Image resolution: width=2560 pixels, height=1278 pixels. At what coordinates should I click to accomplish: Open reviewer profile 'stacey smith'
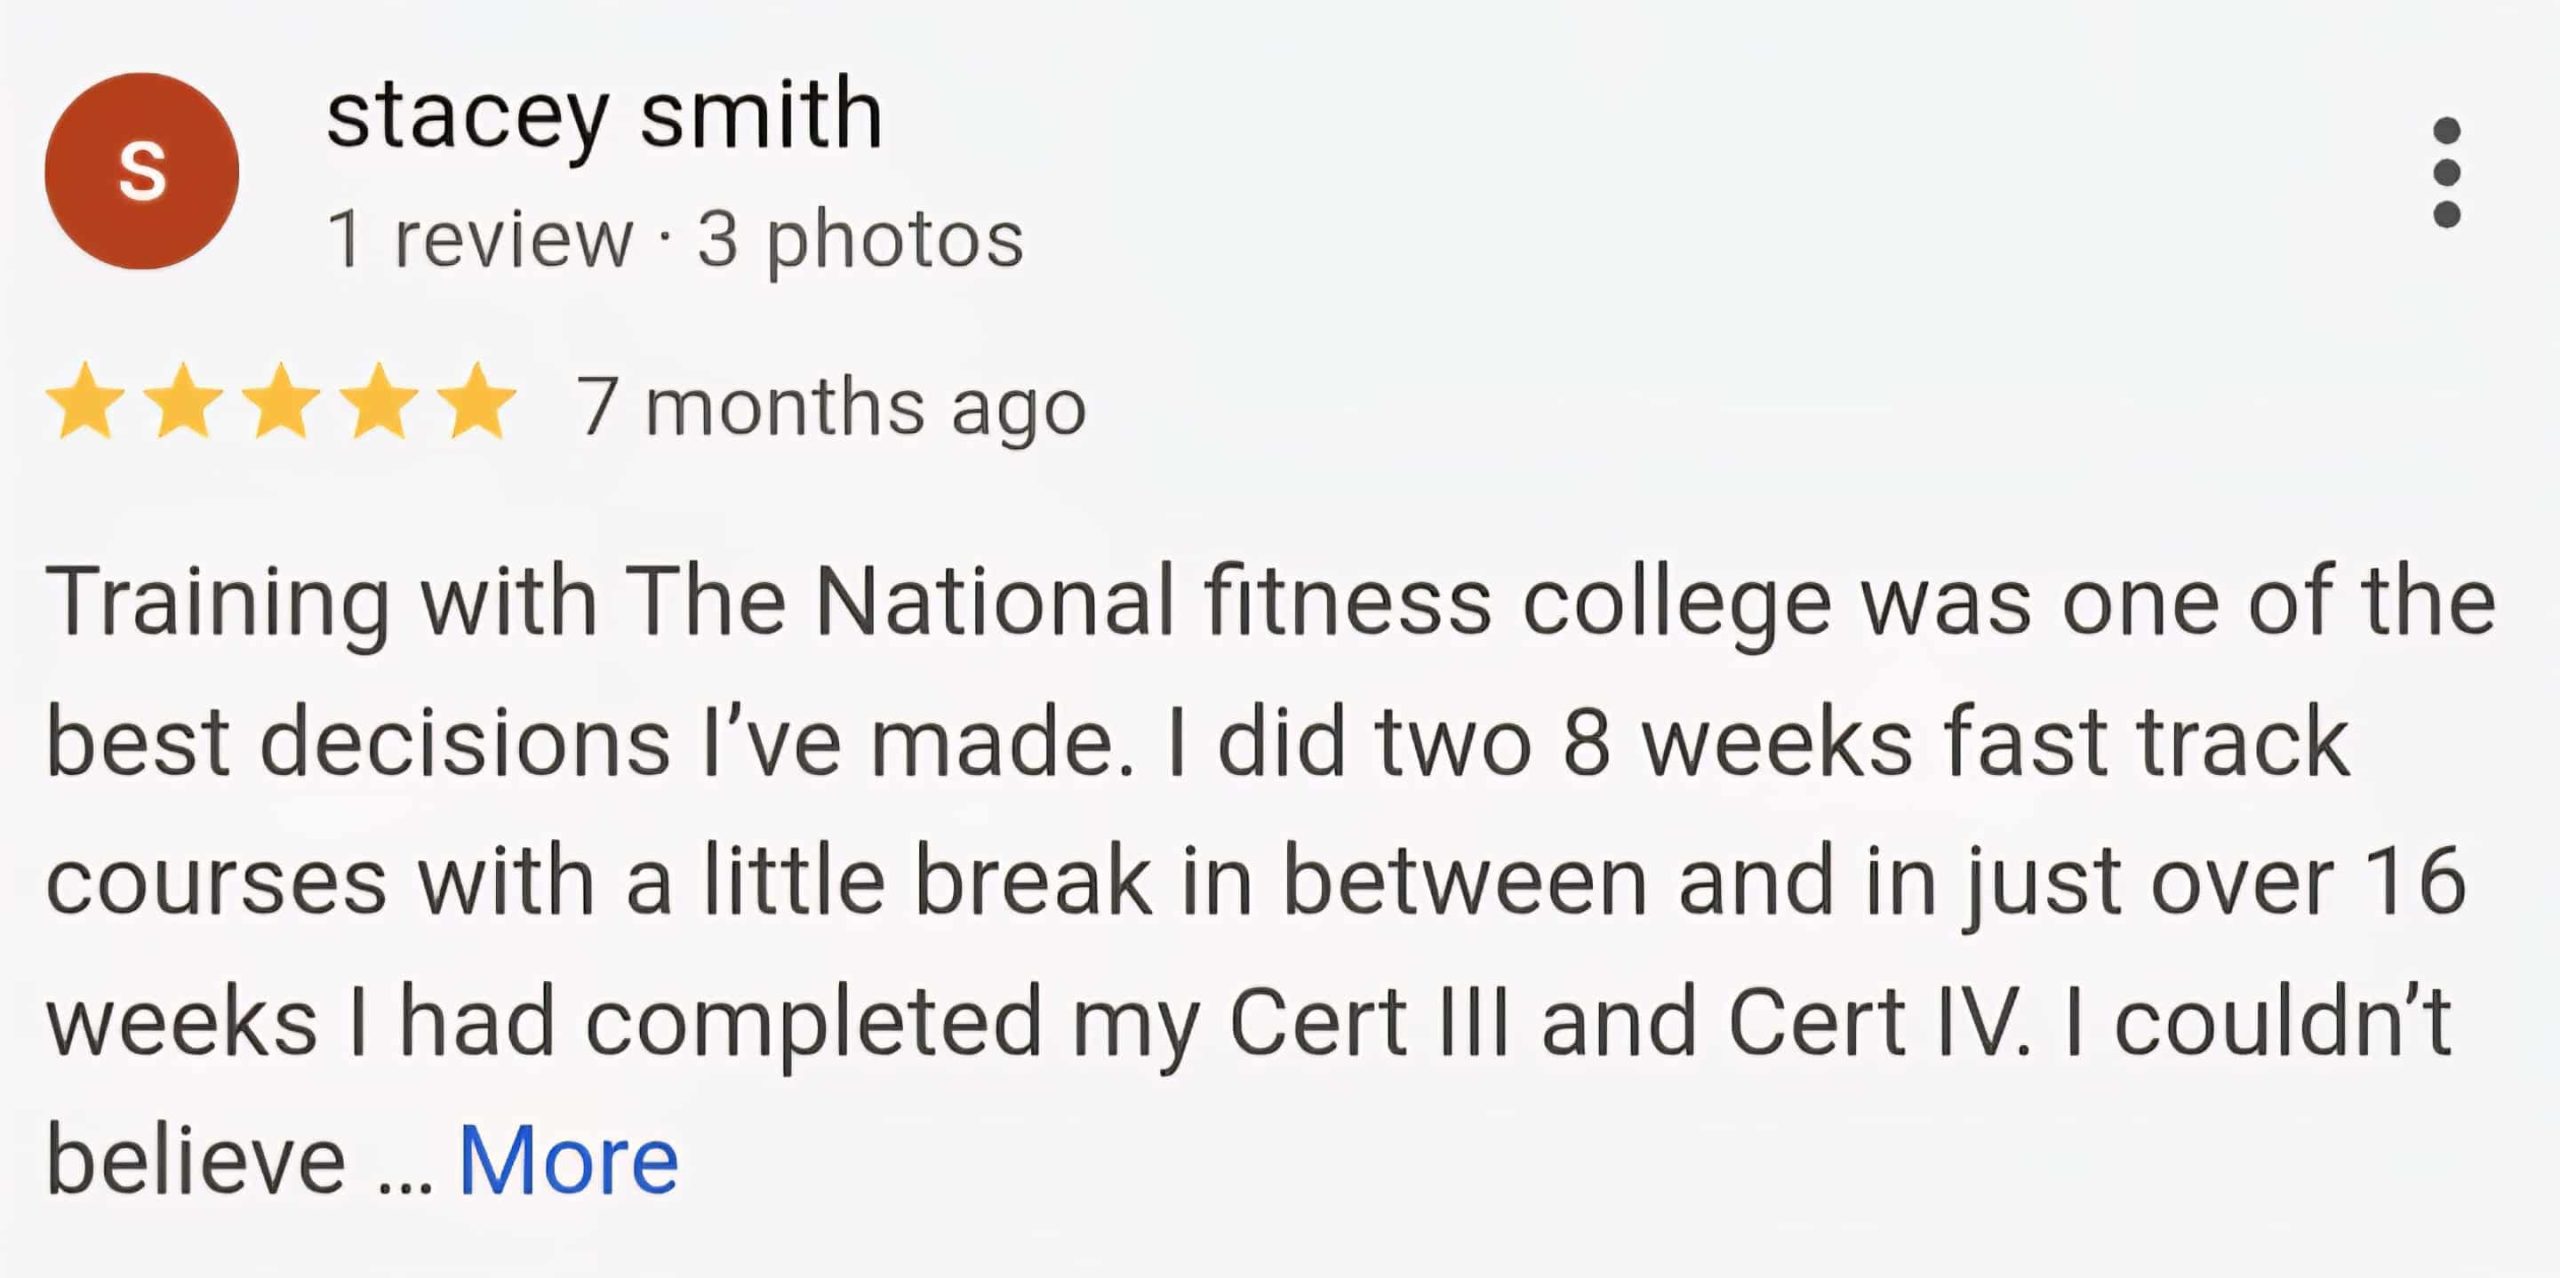click(604, 115)
